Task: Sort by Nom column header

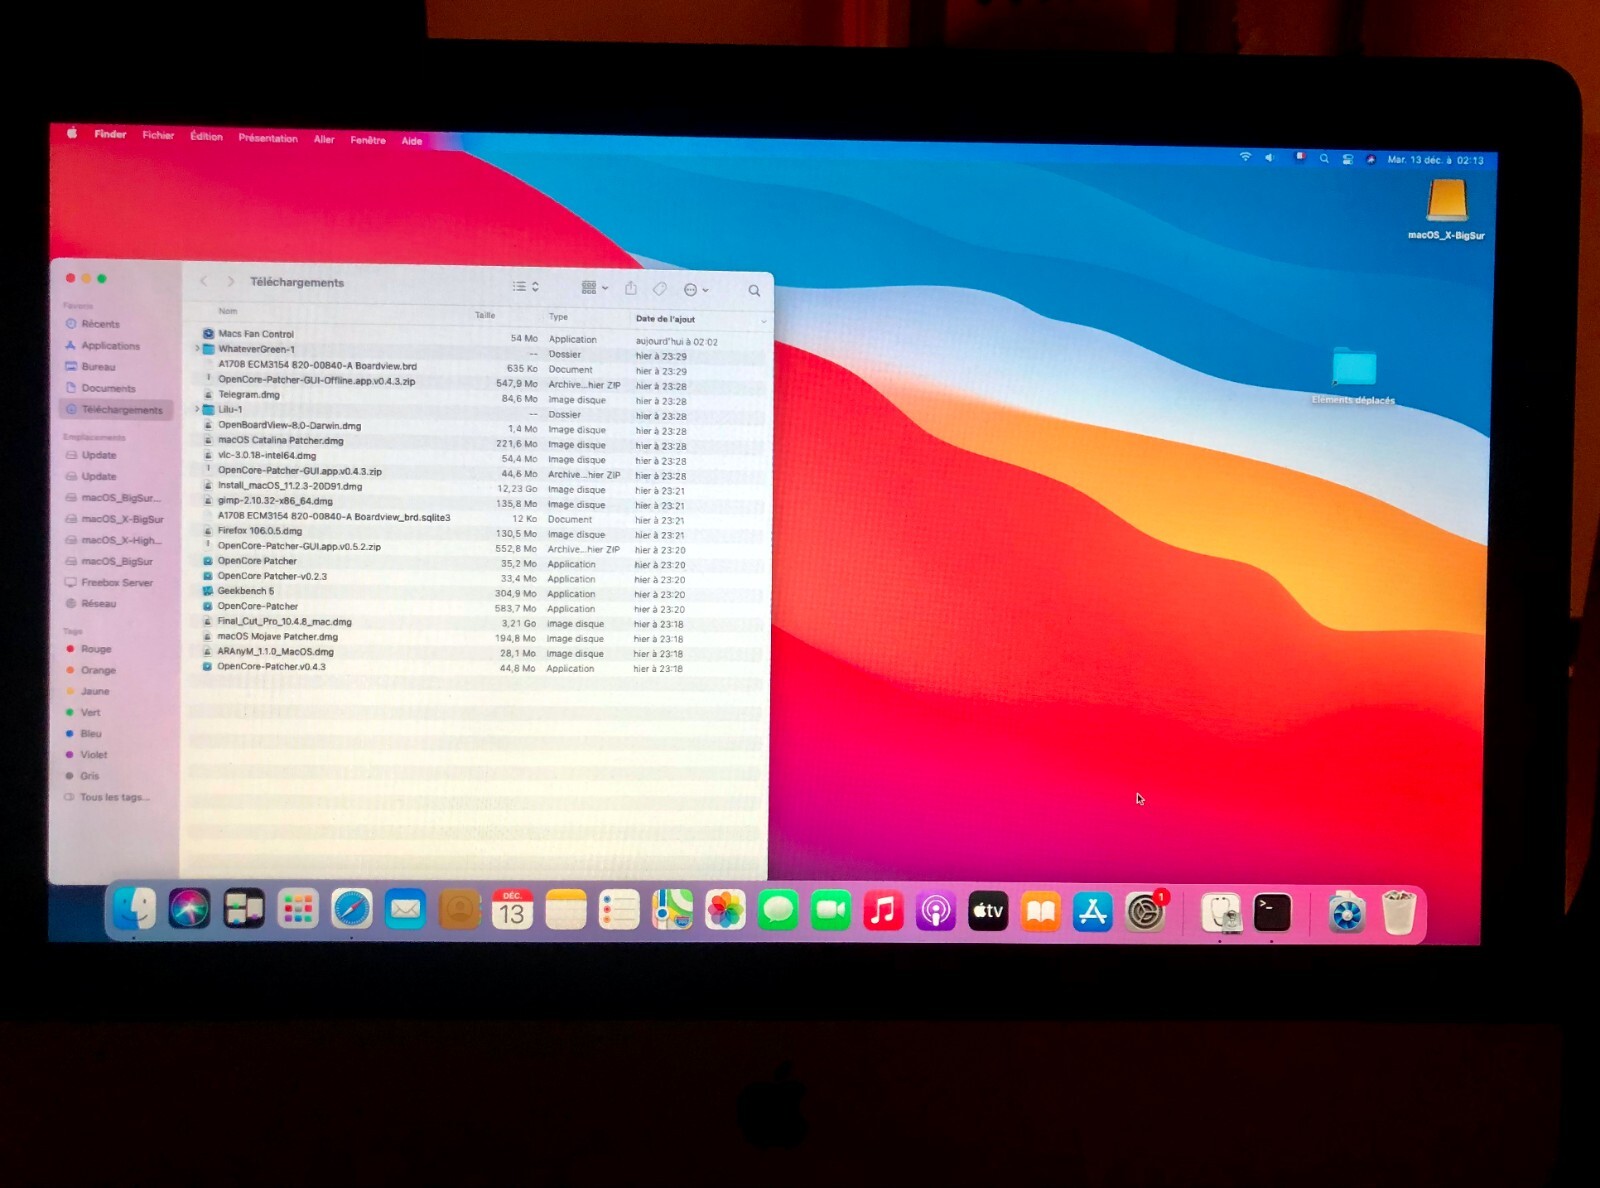Action: click(x=228, y=311)
